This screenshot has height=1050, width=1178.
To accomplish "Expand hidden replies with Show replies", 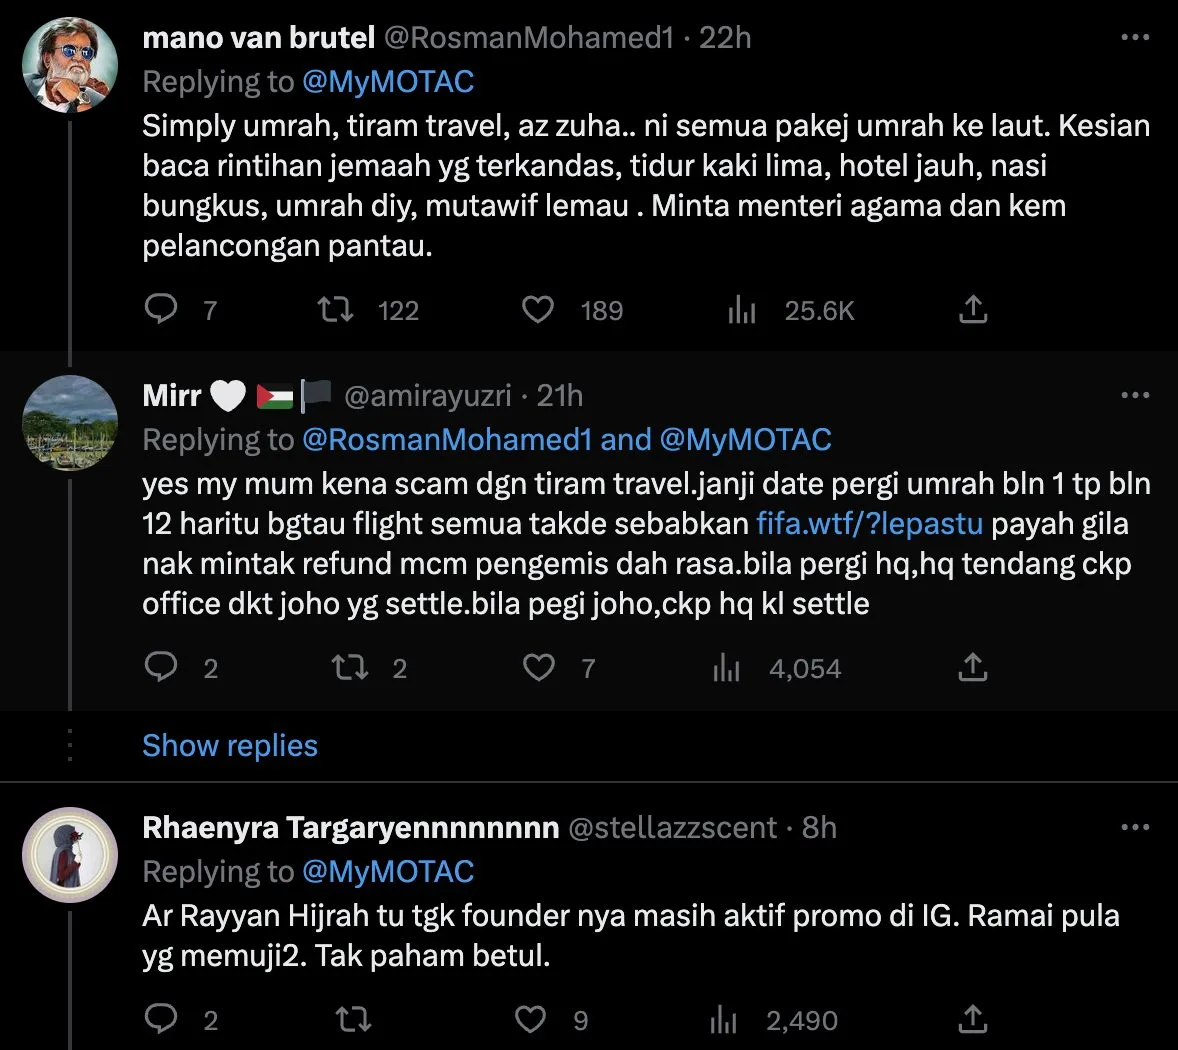I will (230, 746).
